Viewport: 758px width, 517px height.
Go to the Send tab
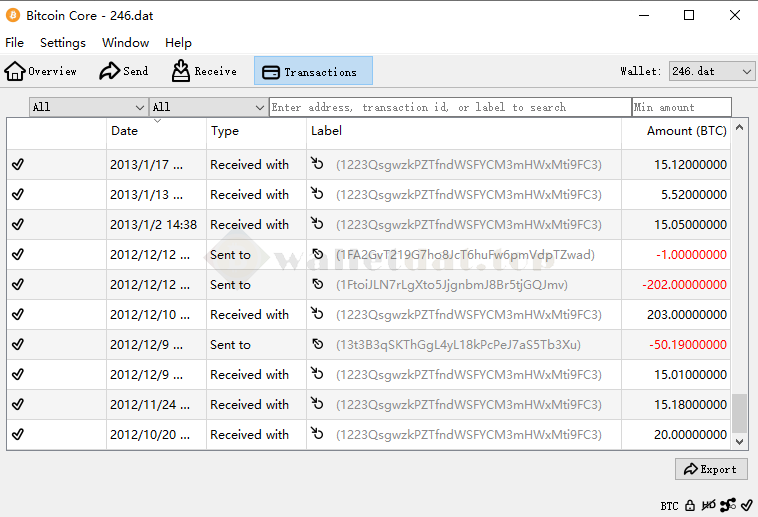123,71
